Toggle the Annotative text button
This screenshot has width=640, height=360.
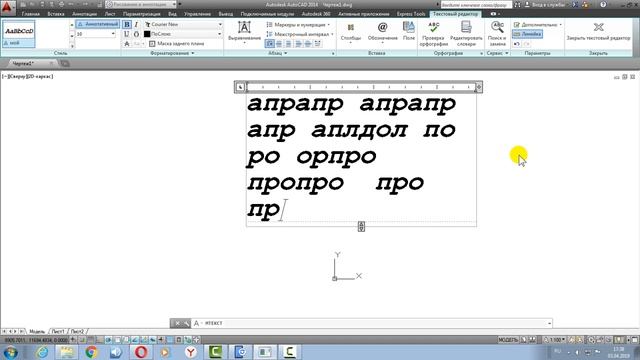pos(98,24)
